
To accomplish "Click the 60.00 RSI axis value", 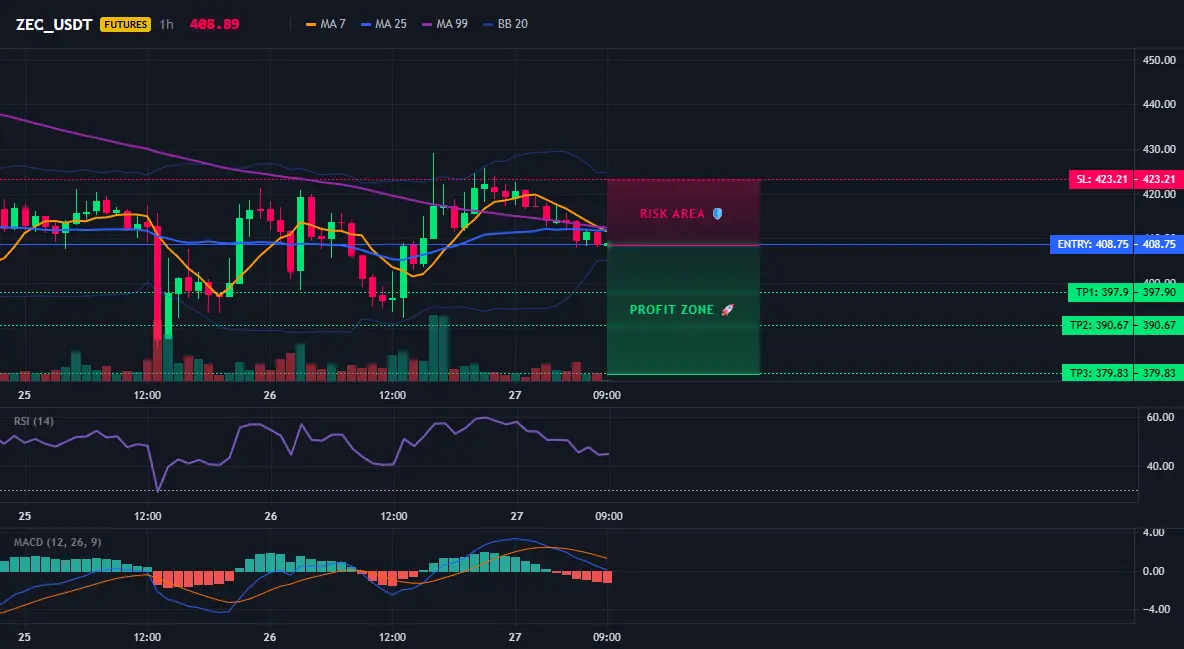I will click(x=1159, y=417).
